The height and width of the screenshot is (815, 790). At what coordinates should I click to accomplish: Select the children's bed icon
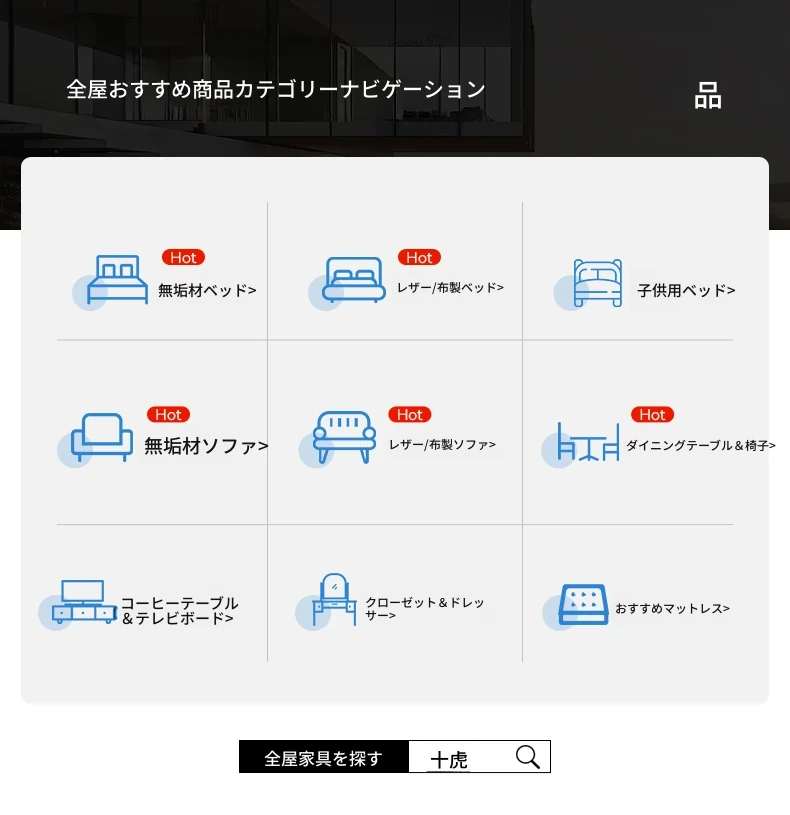(597, 283)
